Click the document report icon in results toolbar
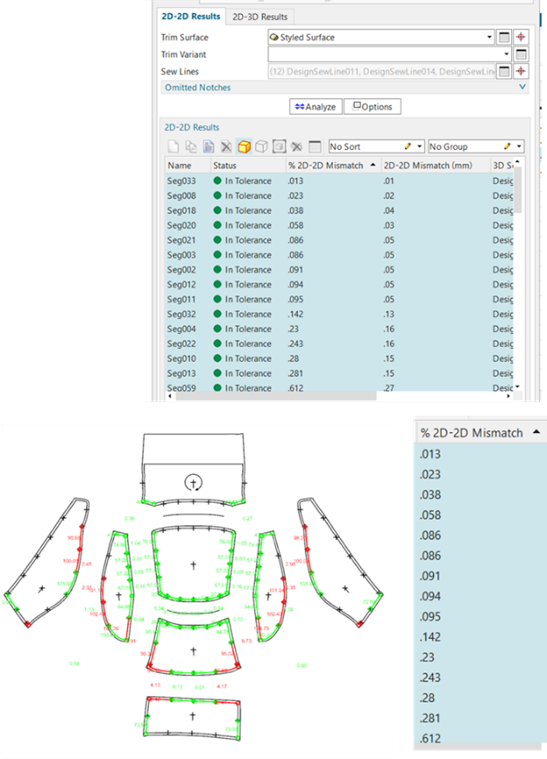 click(209, 146)
